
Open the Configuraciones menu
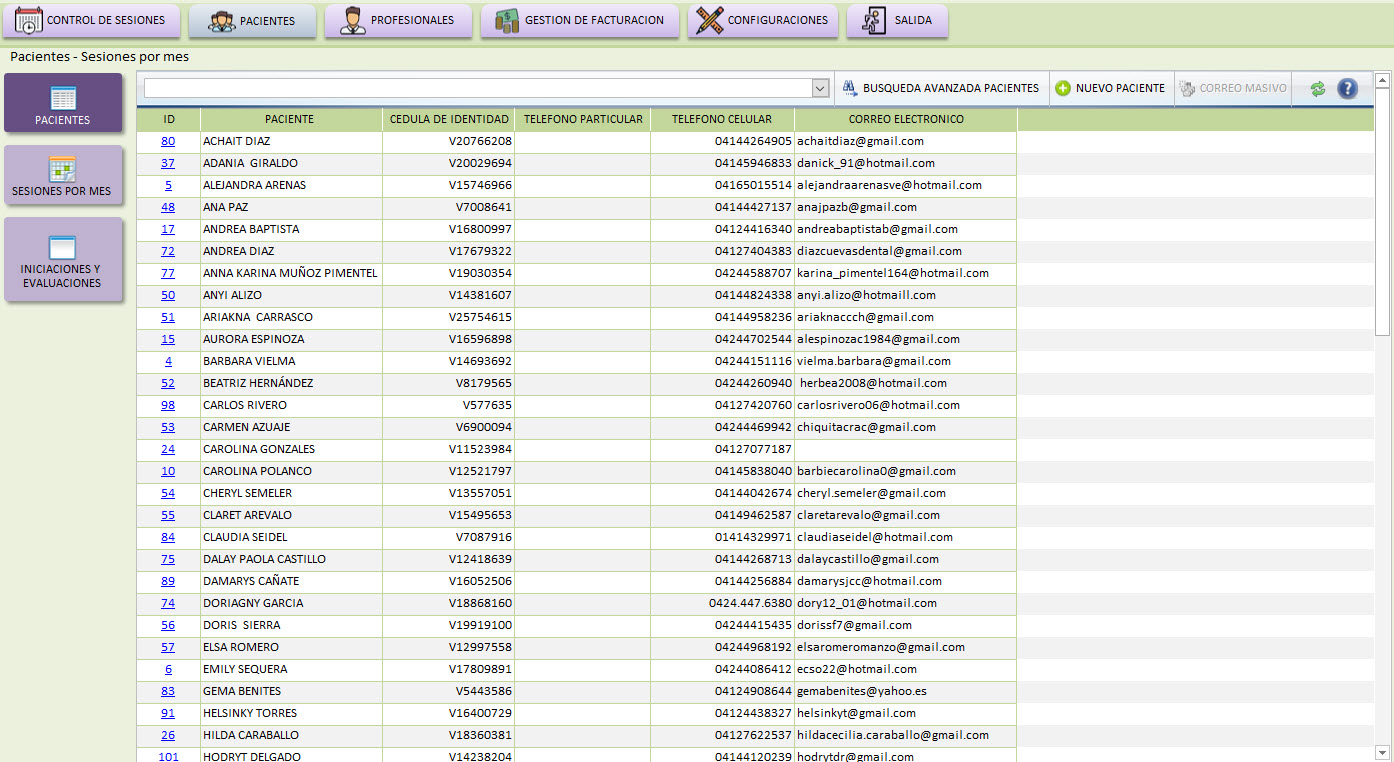[763, 21]
